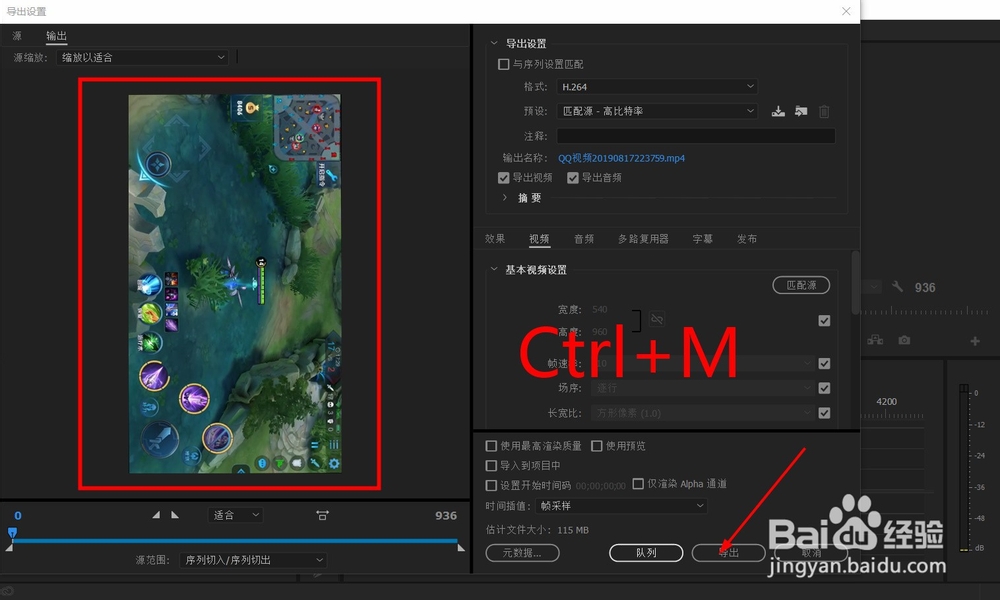Click the settings panel vertical scrollbar

pos(855,282)
